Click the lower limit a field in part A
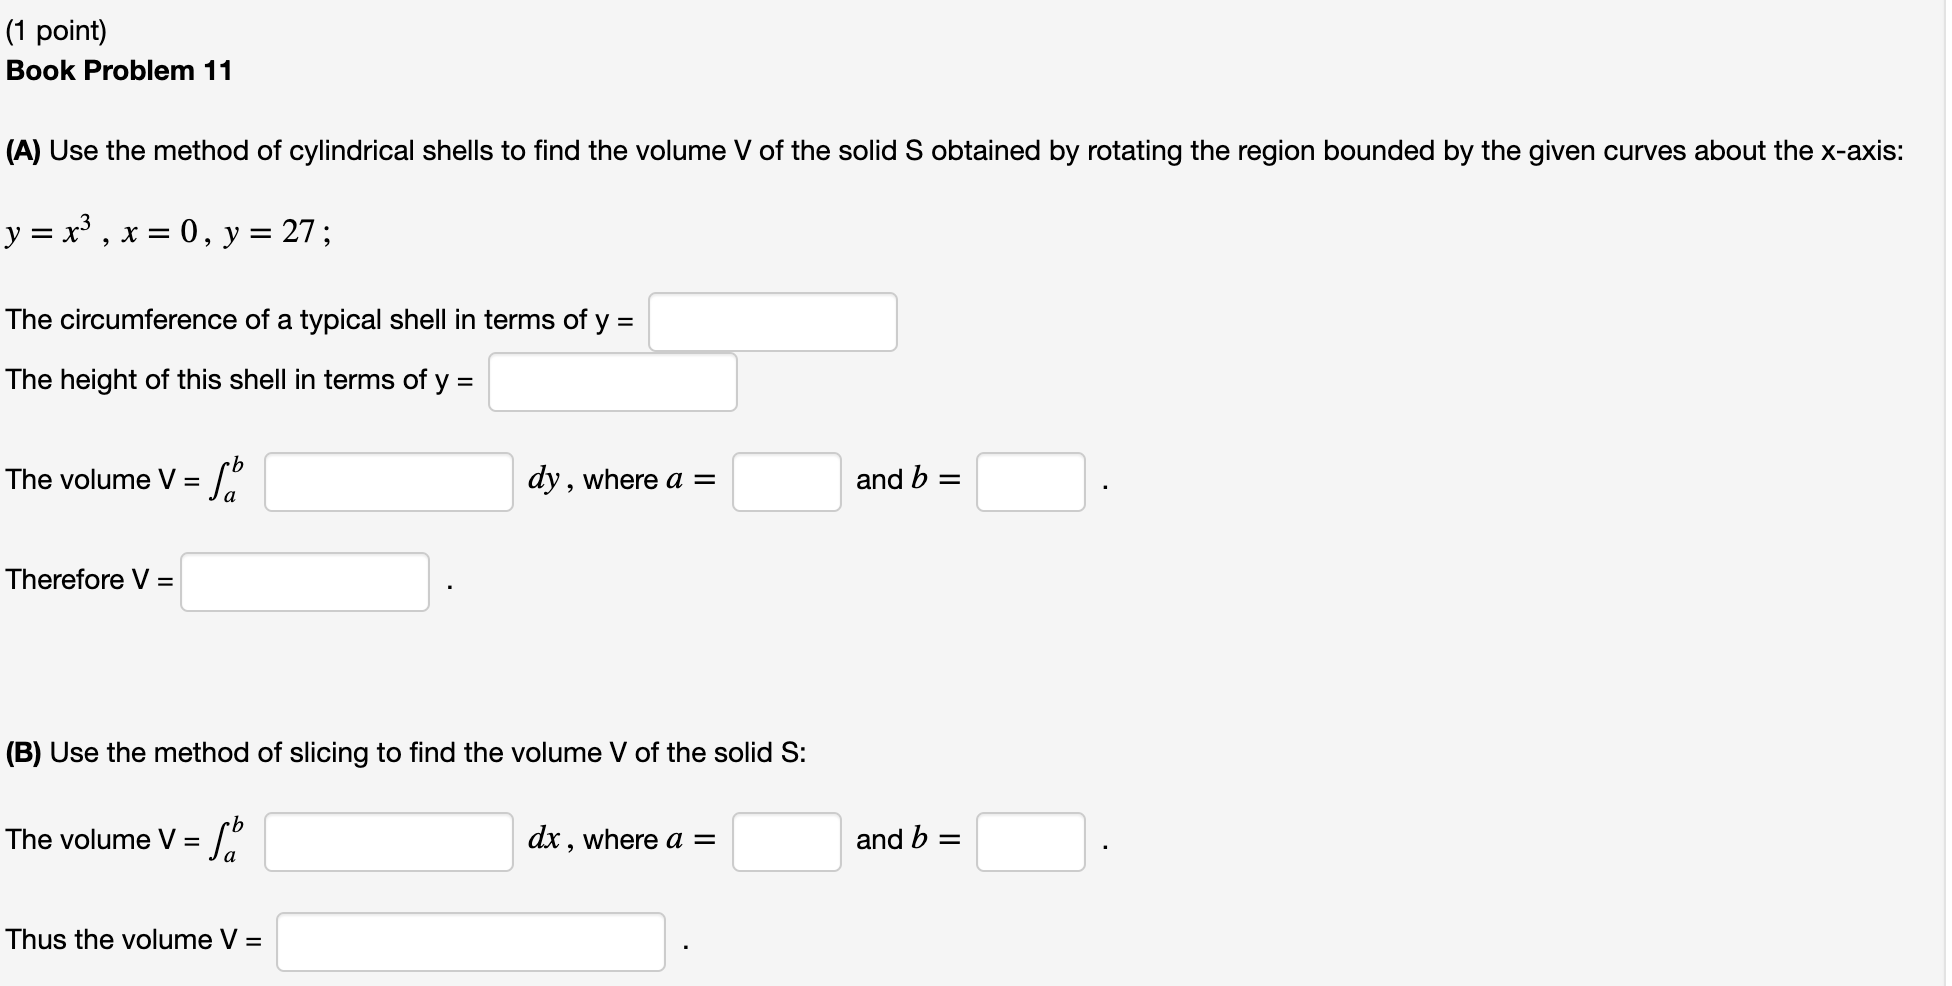1952x986 pixels. (786, 481)
